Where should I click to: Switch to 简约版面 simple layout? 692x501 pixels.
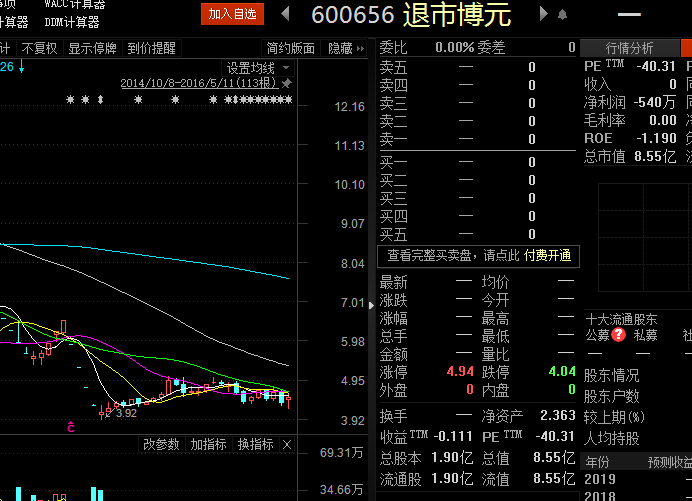(x=291, y=48)
